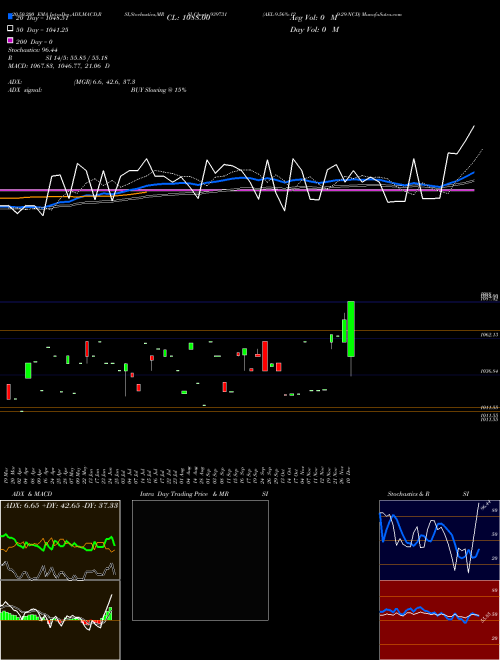Click the 'Avg Vol: 0 M' text

click(x=314, y=18)
